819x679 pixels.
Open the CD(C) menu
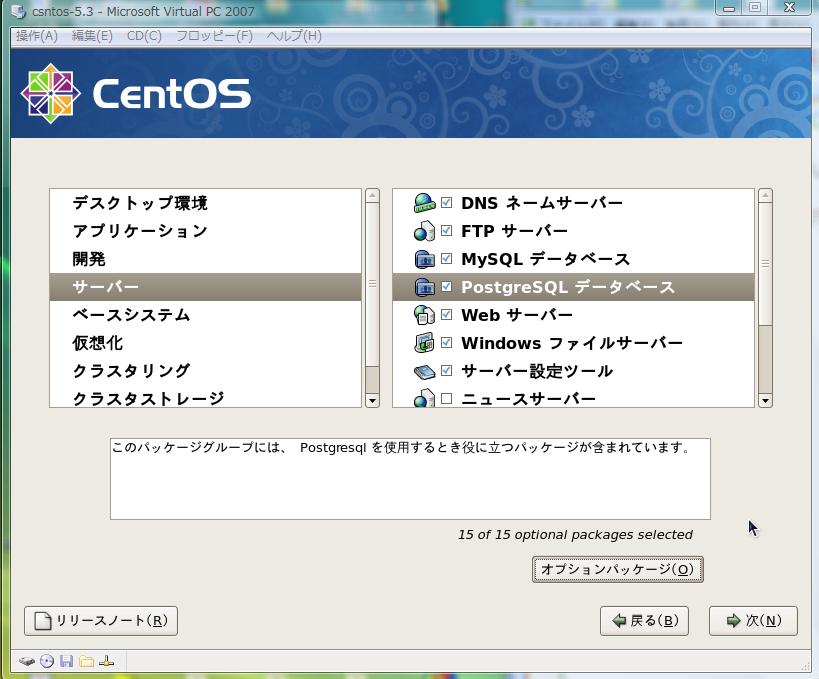[144, 36]
